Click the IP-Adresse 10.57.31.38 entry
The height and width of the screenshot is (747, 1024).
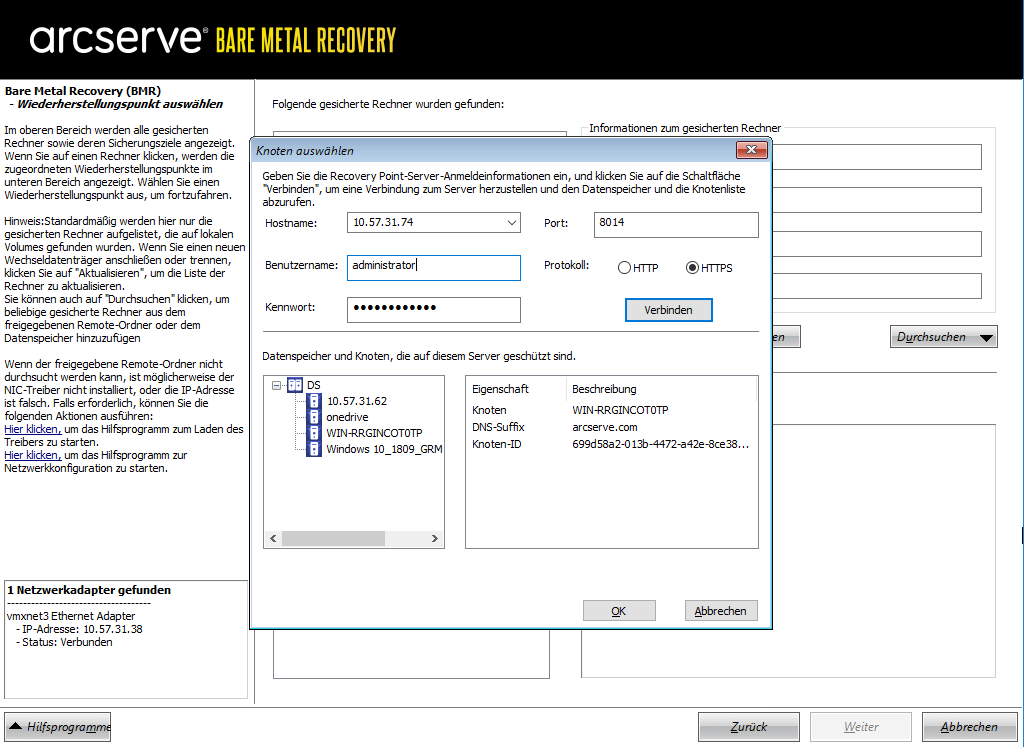[x=82, y=629]
